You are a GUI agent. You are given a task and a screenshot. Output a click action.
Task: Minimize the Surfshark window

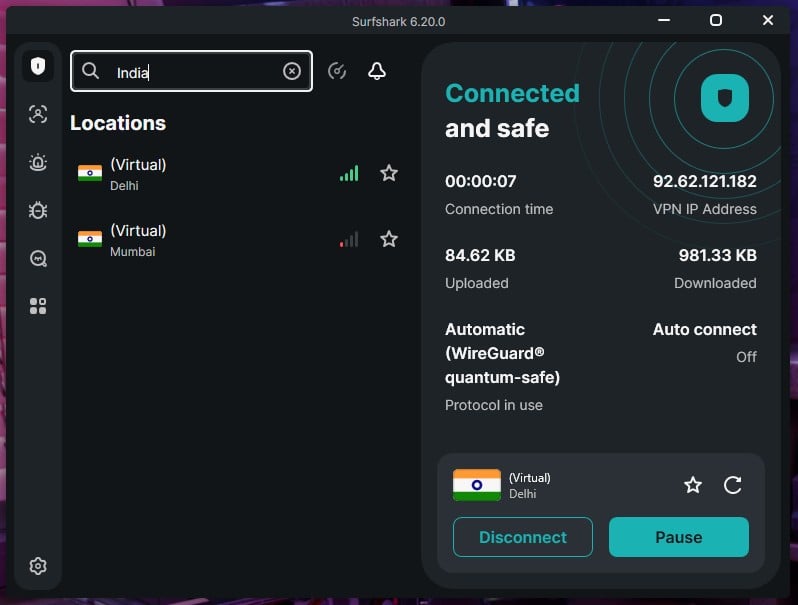coord(664,20)
